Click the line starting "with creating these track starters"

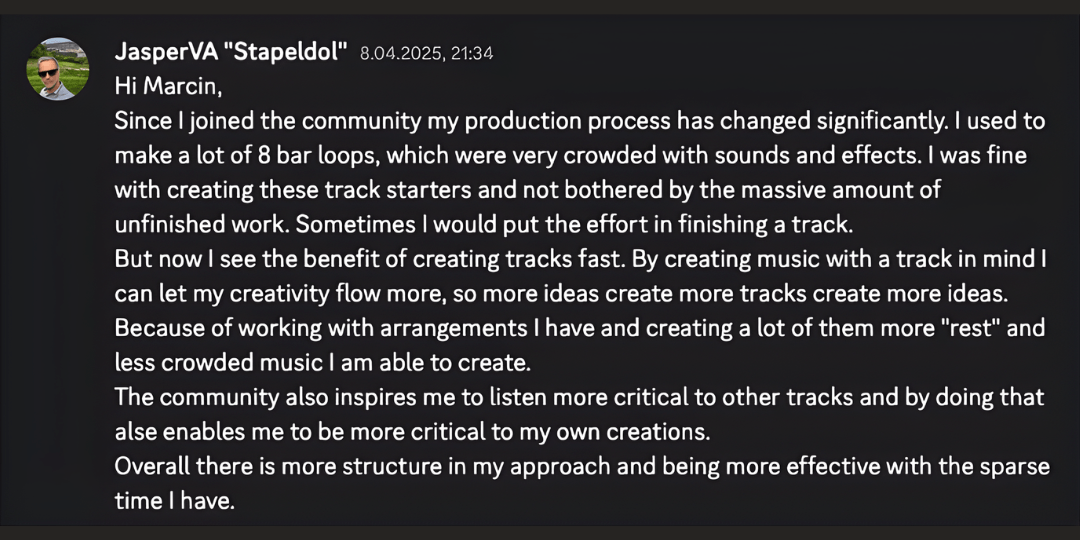[527, 190]
